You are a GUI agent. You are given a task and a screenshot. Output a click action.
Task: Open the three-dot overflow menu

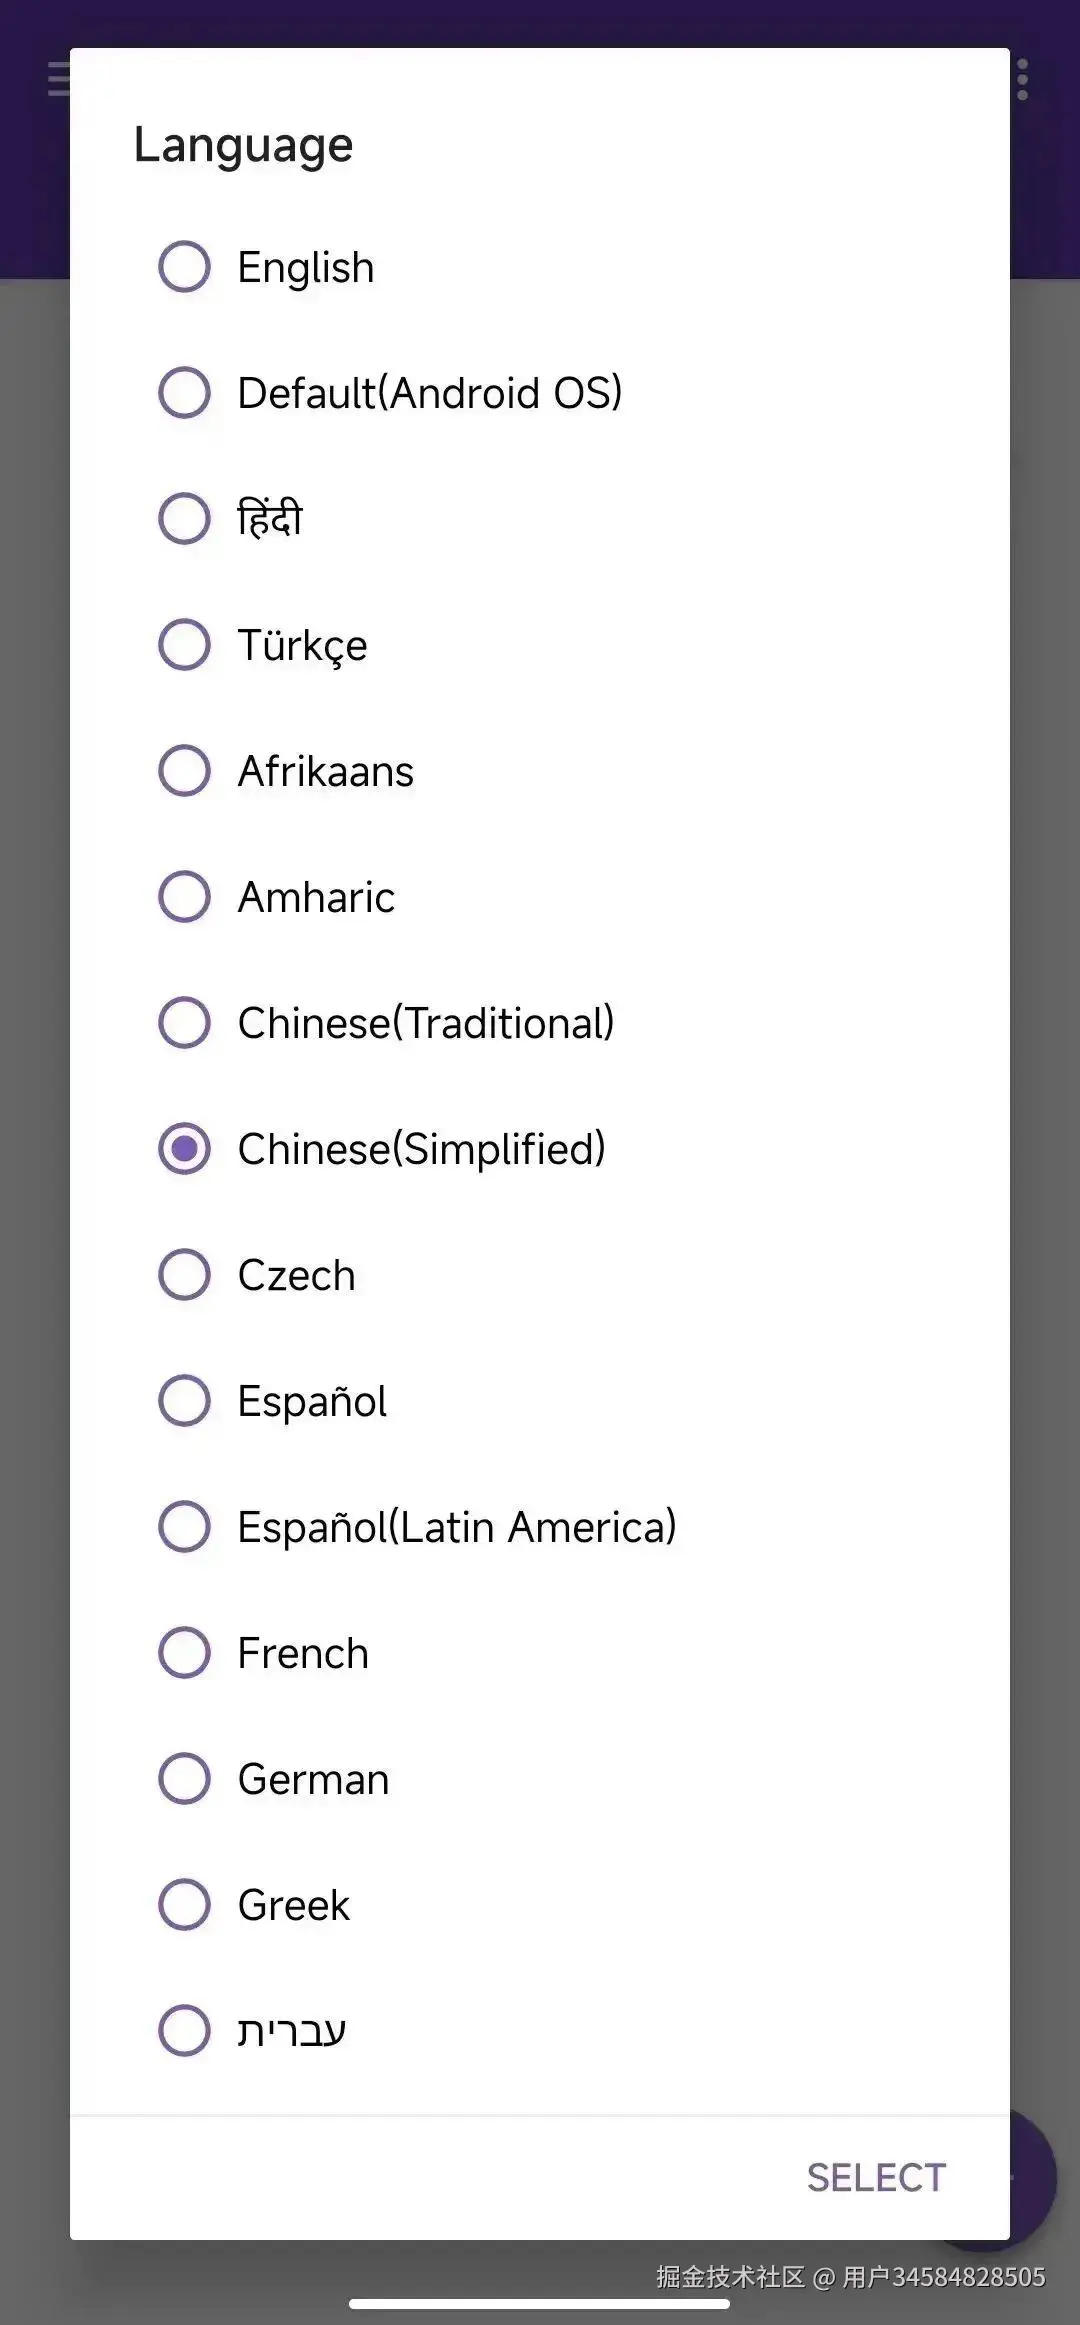[1022, 79]
